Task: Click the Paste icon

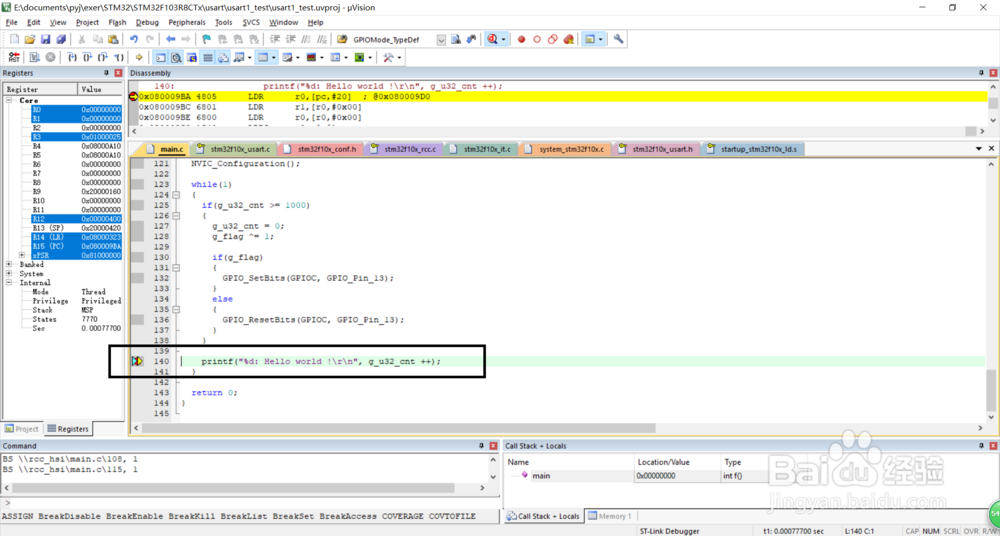Action: tap(113, 40)
